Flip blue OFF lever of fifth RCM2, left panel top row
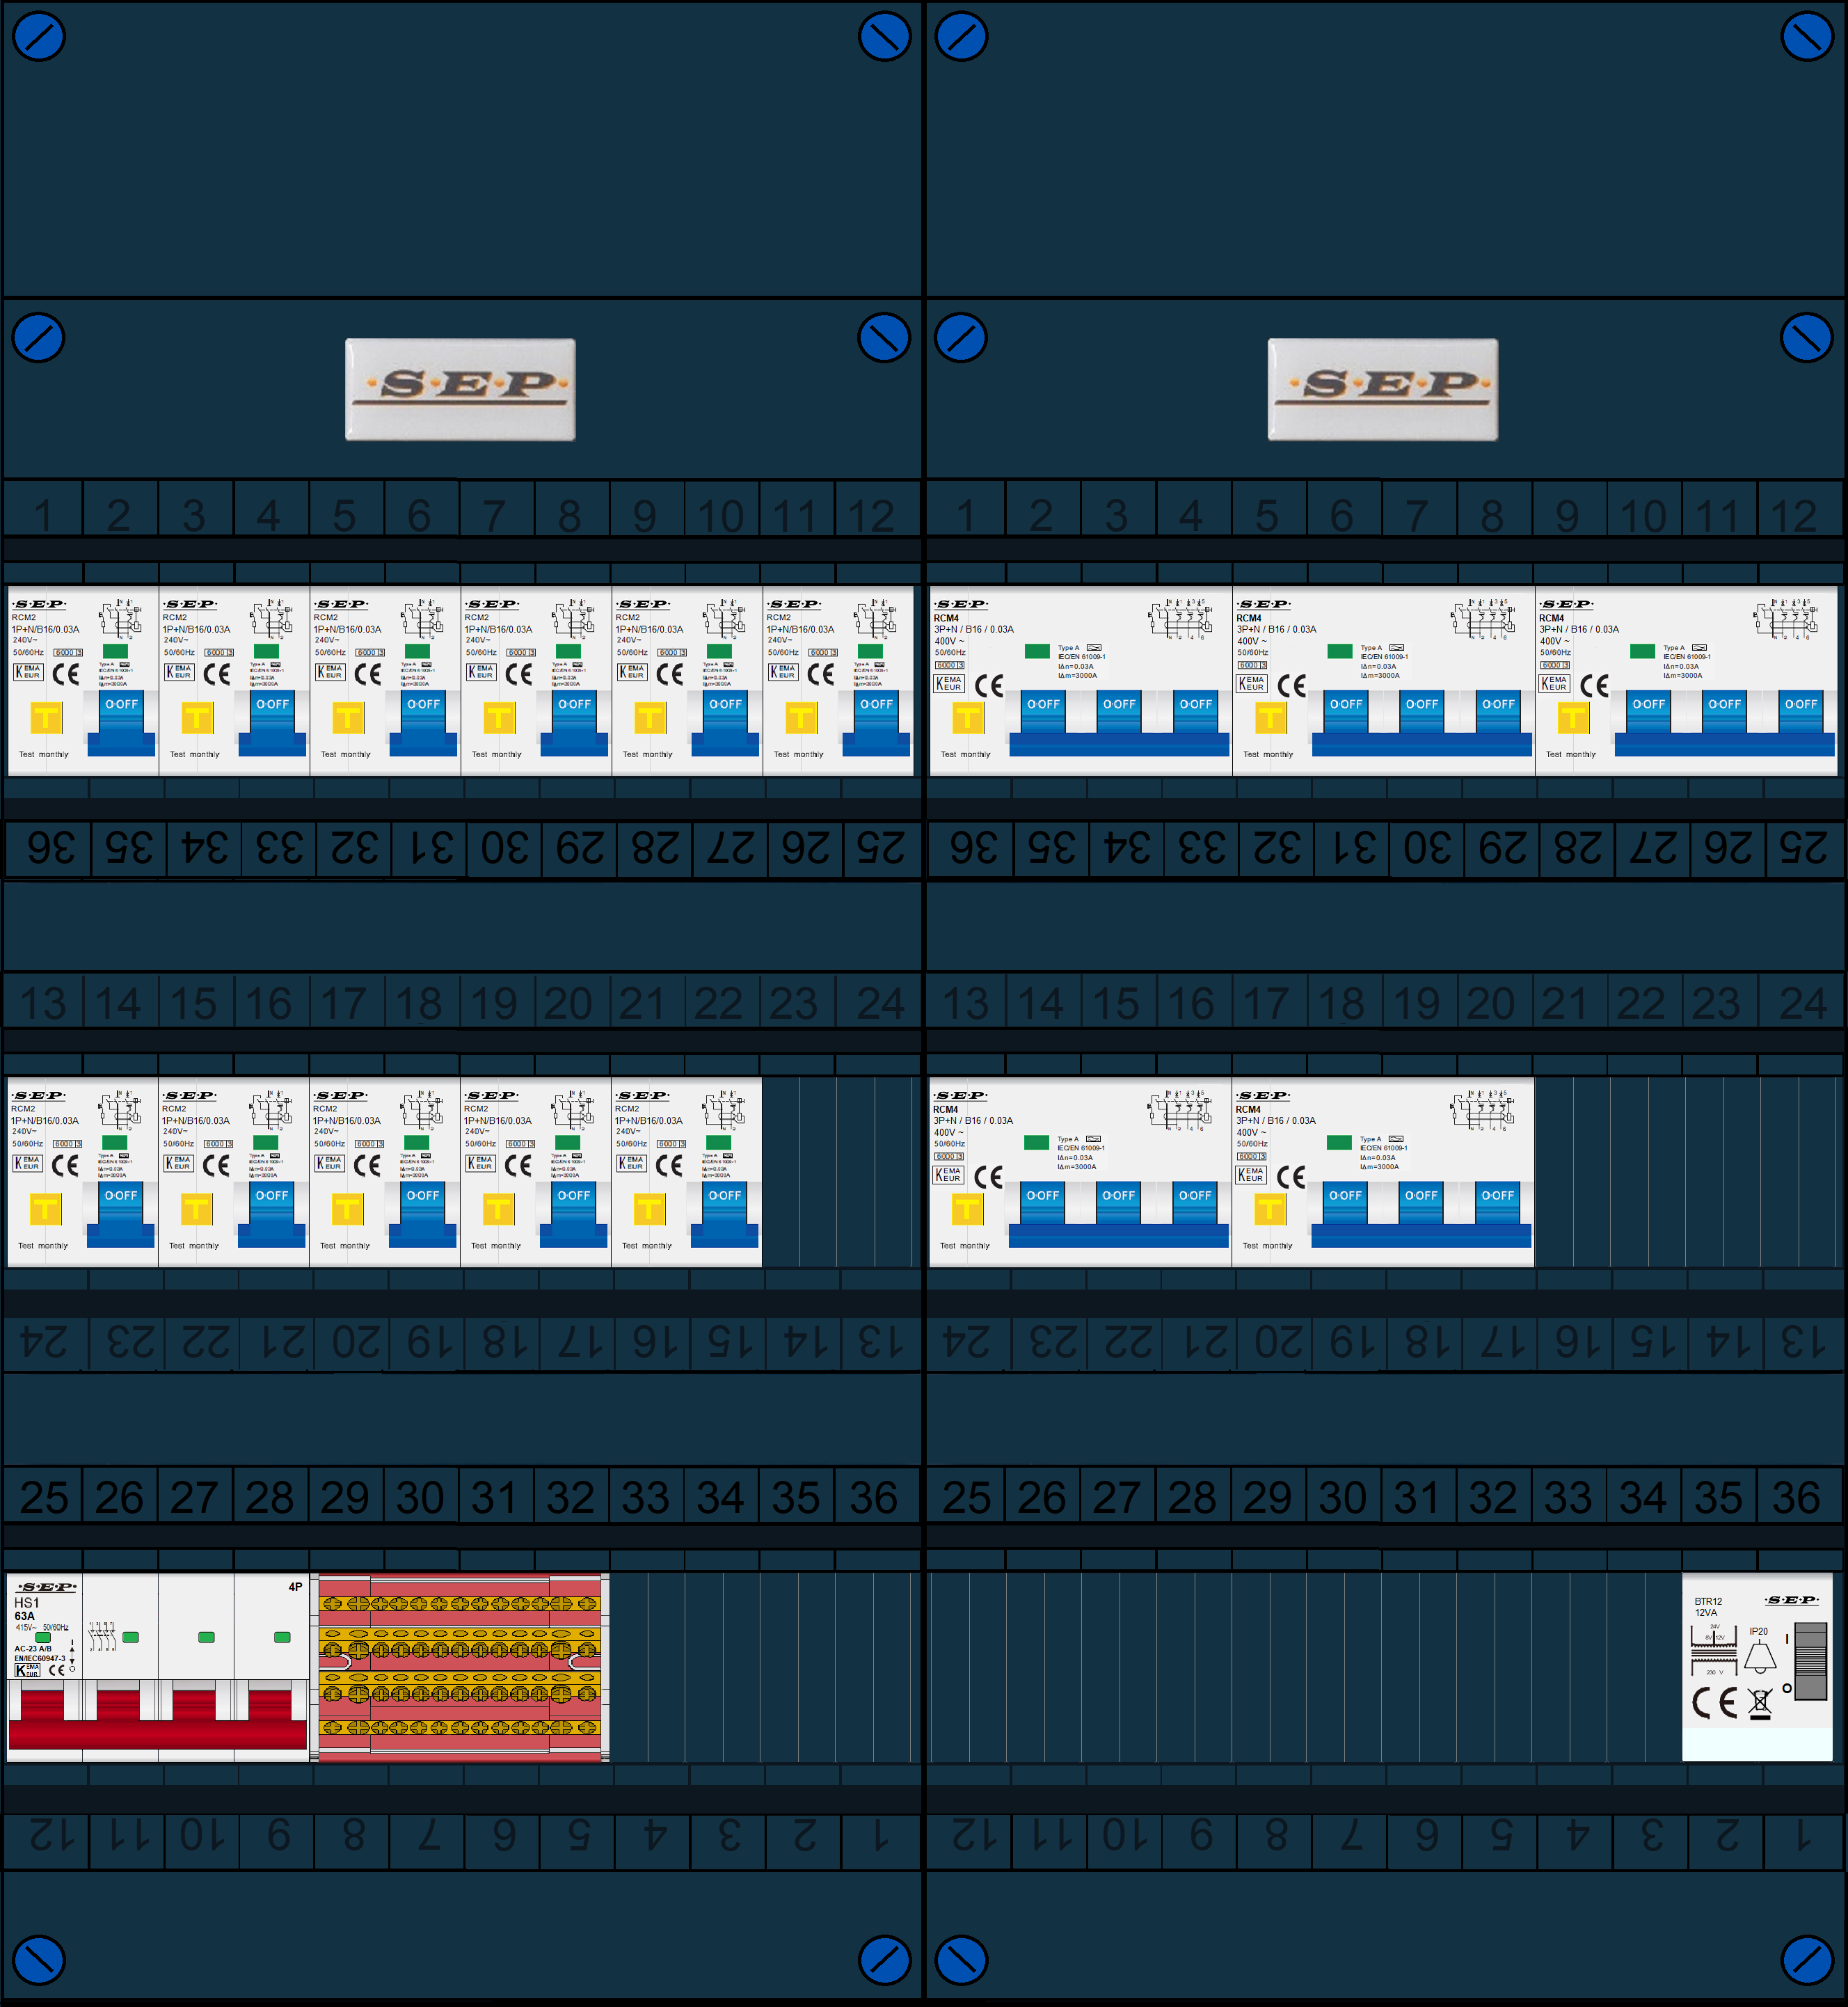The height and width of the screenshot is (2007, 1848). 725,722
